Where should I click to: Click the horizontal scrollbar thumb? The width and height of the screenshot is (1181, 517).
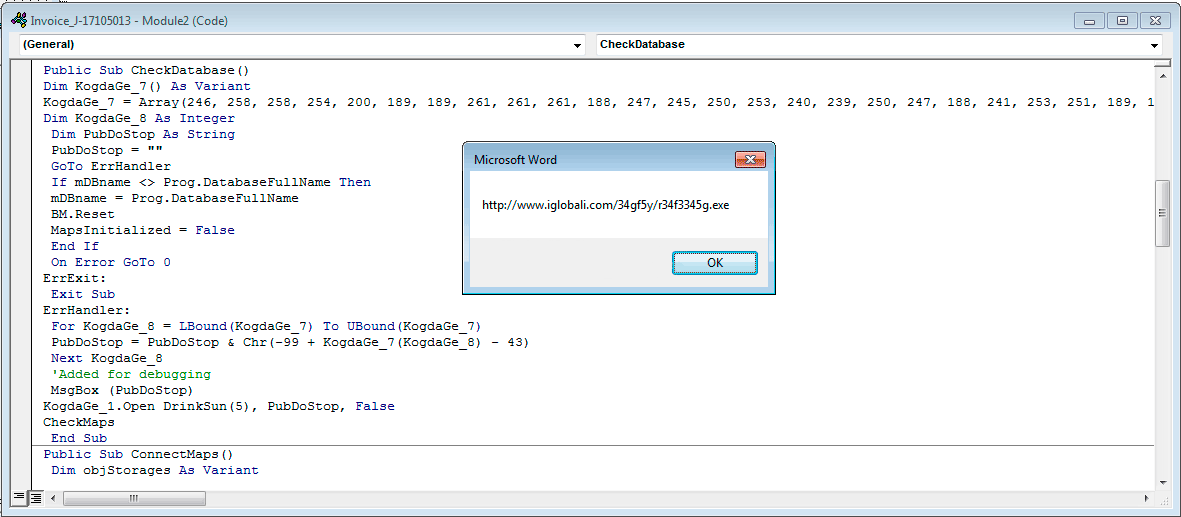[134, 498]
